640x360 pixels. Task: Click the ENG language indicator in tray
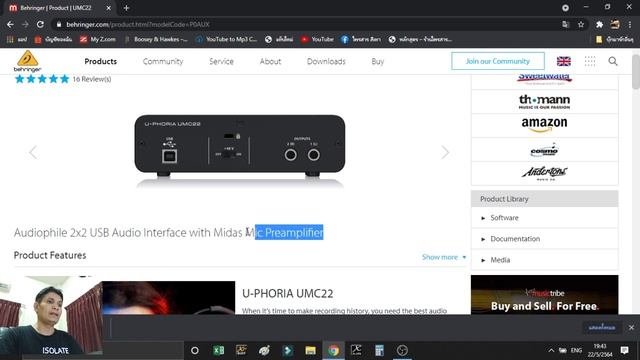pos(576,350)
